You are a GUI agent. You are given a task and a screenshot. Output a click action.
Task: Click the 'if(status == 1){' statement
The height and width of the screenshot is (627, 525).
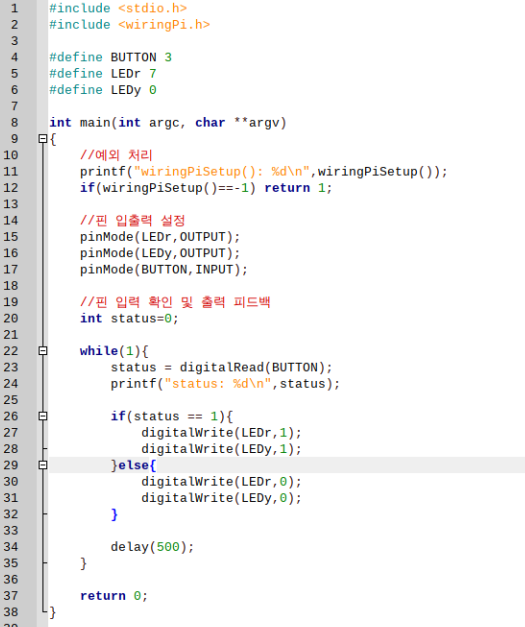(172, 416)
